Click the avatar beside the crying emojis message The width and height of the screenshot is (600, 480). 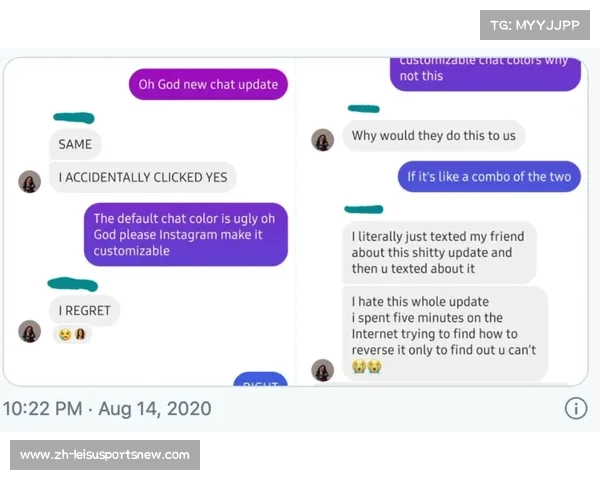[322, 370]
